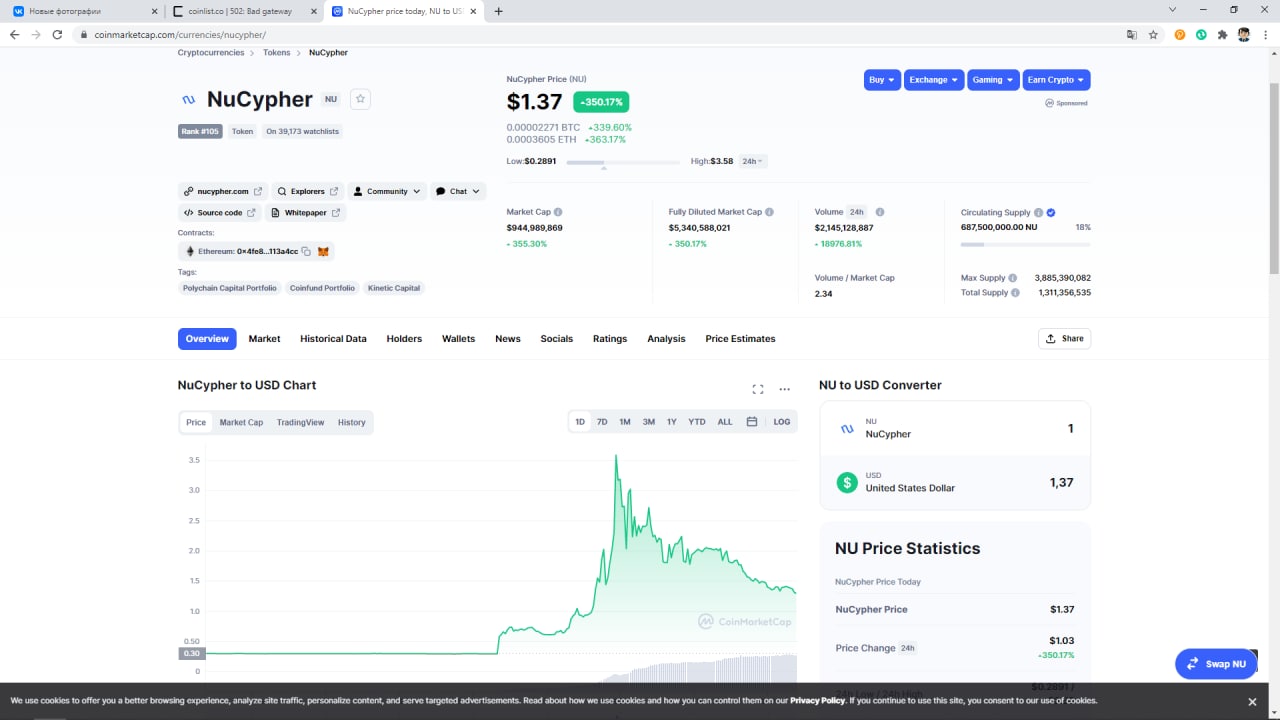Click the Share button
Image resolution: width=1280 pixels, height=720 pixels.
tap(1064, 339)
